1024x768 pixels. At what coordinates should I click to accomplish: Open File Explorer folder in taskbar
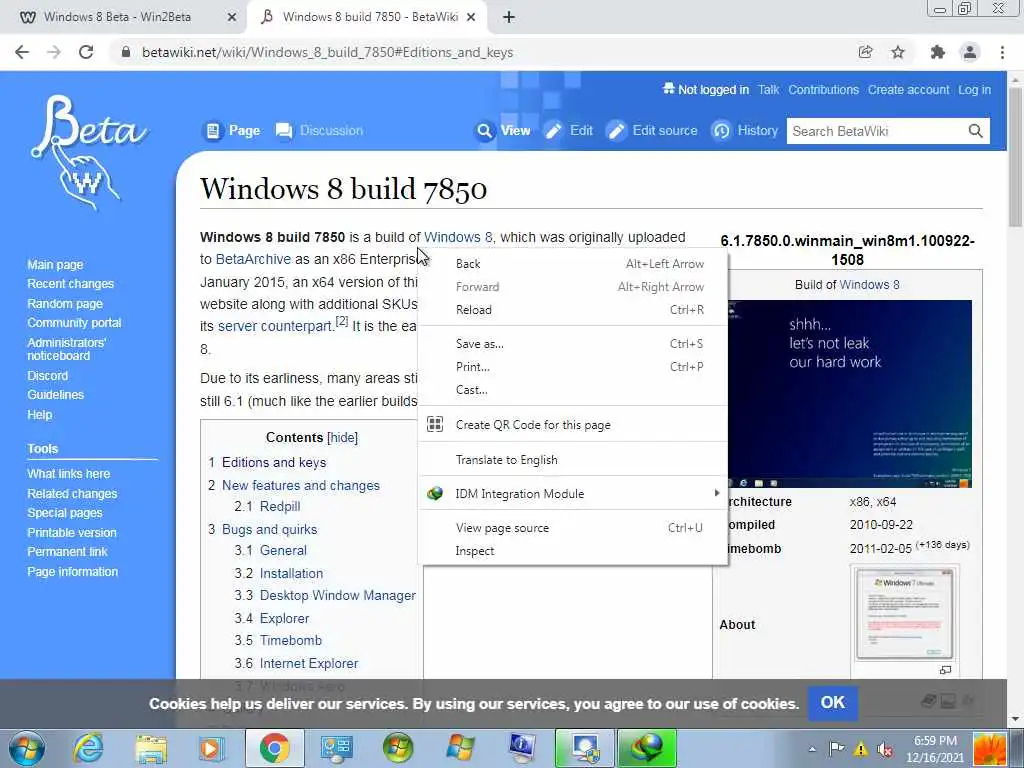(x=151, y=748)
